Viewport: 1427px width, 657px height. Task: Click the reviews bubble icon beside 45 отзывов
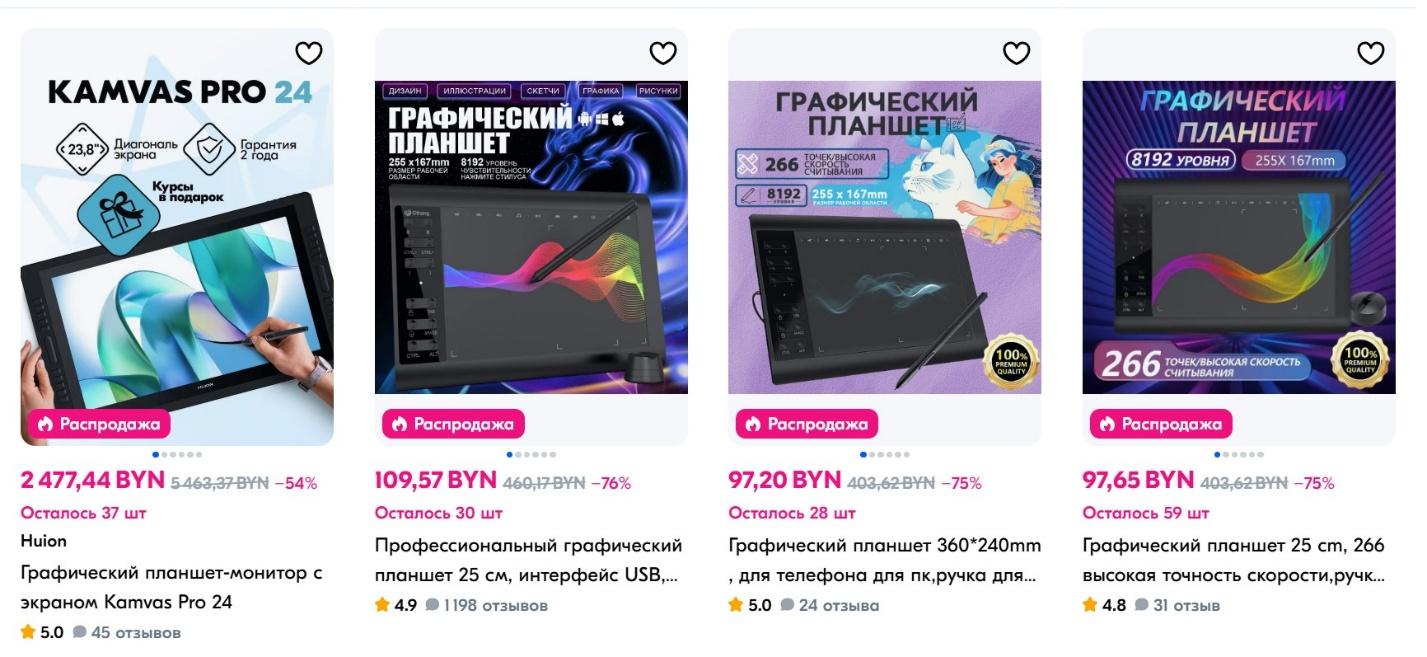pyautogui.click(x=80, y=632)
